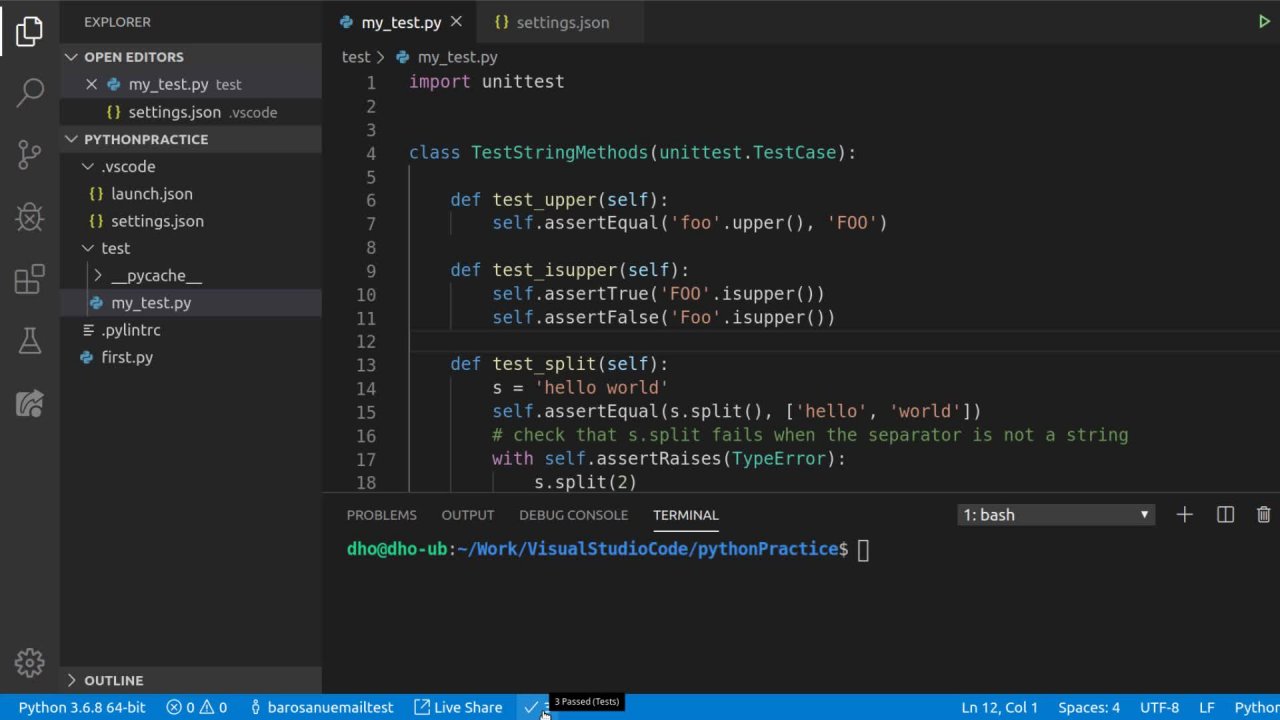The image size is (1280, 720).
Task: Change encoding via UTF-8
Action: [1160, 707]
